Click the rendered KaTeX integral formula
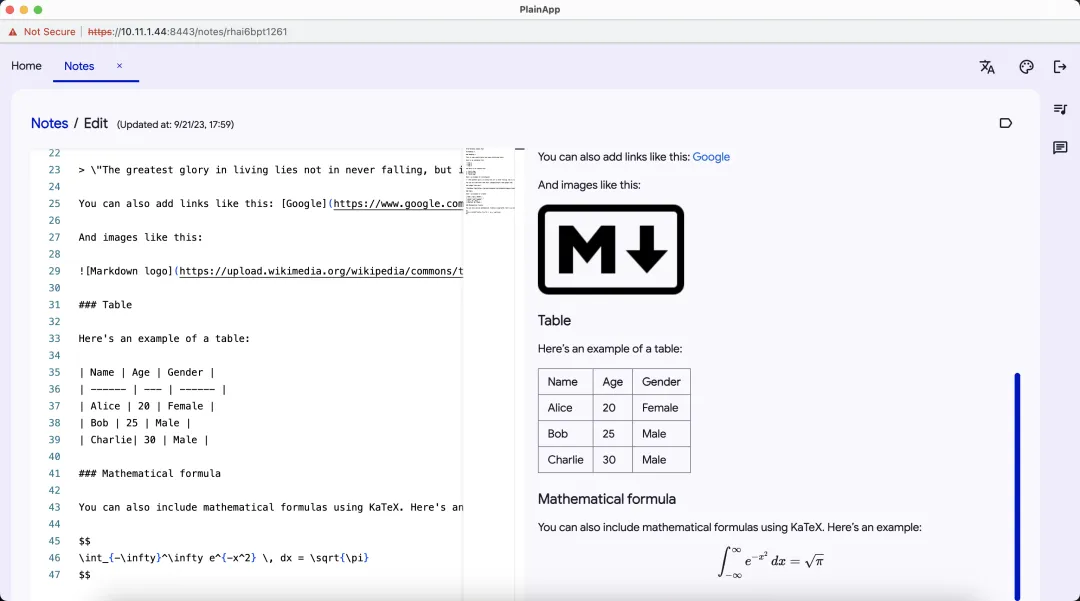The width and height of the screenshot is (1080, 601). coord(770,561)
